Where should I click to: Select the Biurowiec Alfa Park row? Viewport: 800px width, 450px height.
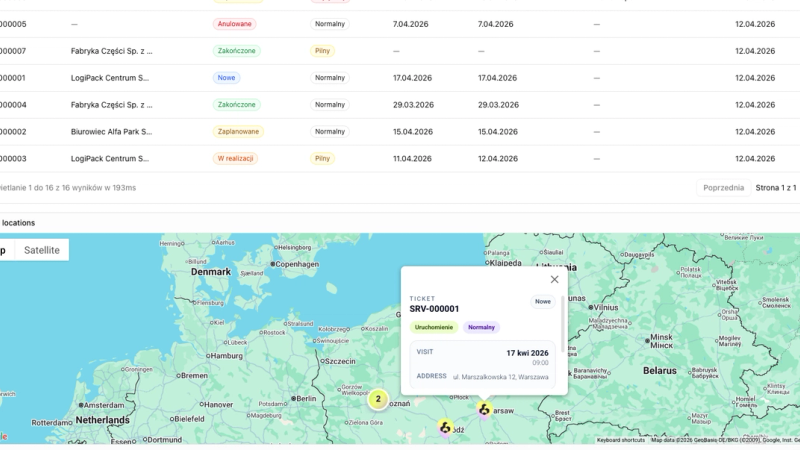(x=400, y=132)
